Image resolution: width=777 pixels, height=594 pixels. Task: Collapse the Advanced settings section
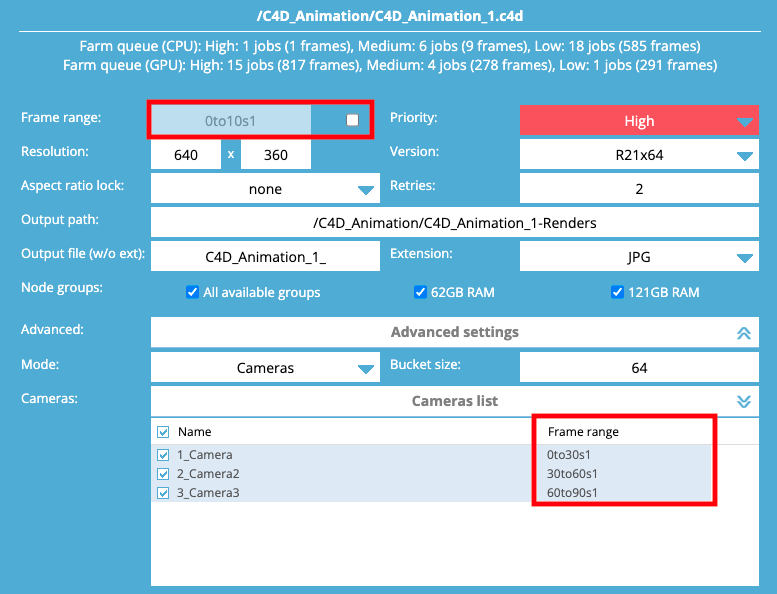[454, 332]
